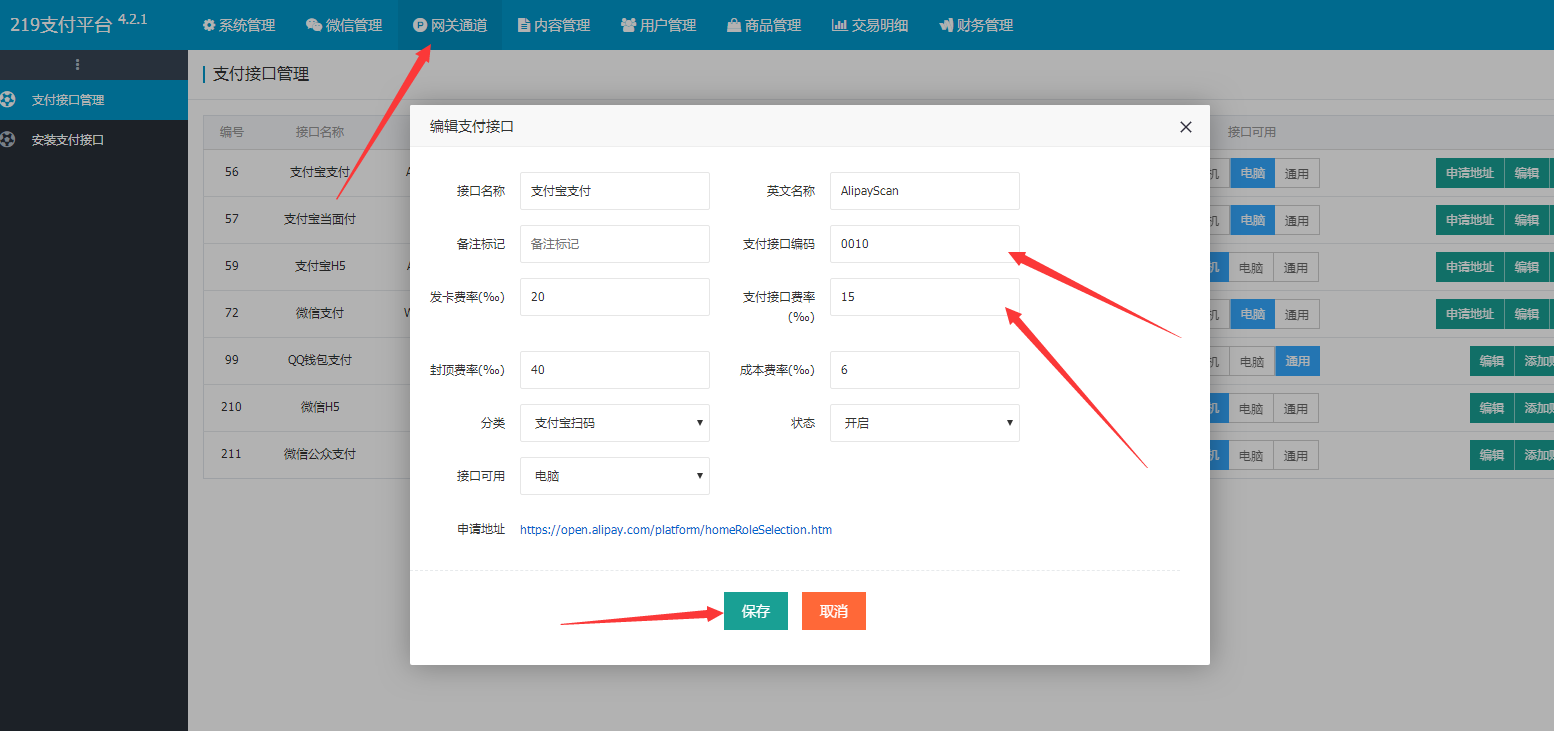
Task: Click the document icon beside 内容管理
Action: tap(524, 25)
